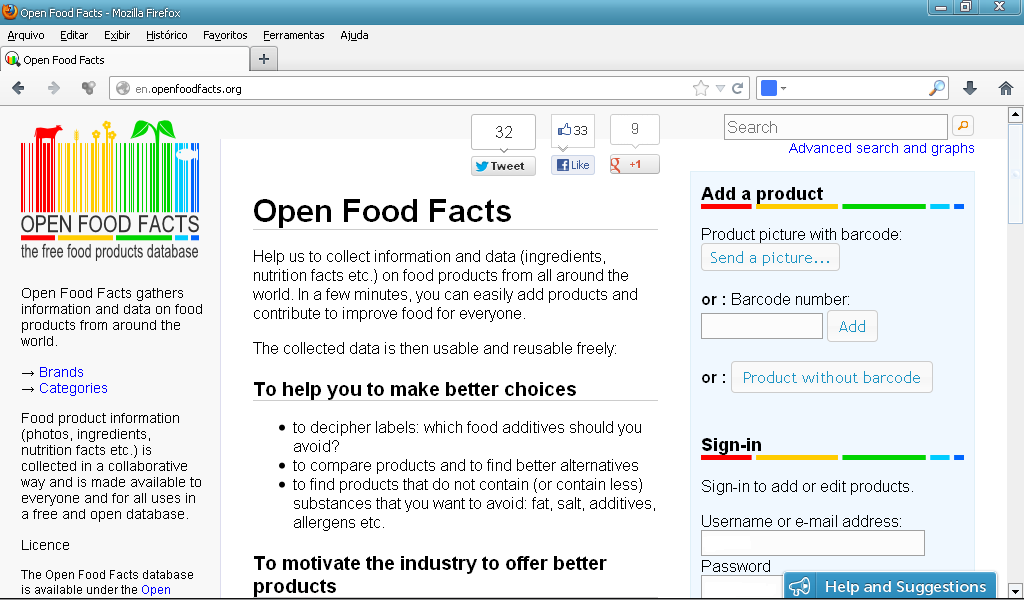Bookmark this page with the star icon
The image size is (1024, 600).
(x=701, y=88)
